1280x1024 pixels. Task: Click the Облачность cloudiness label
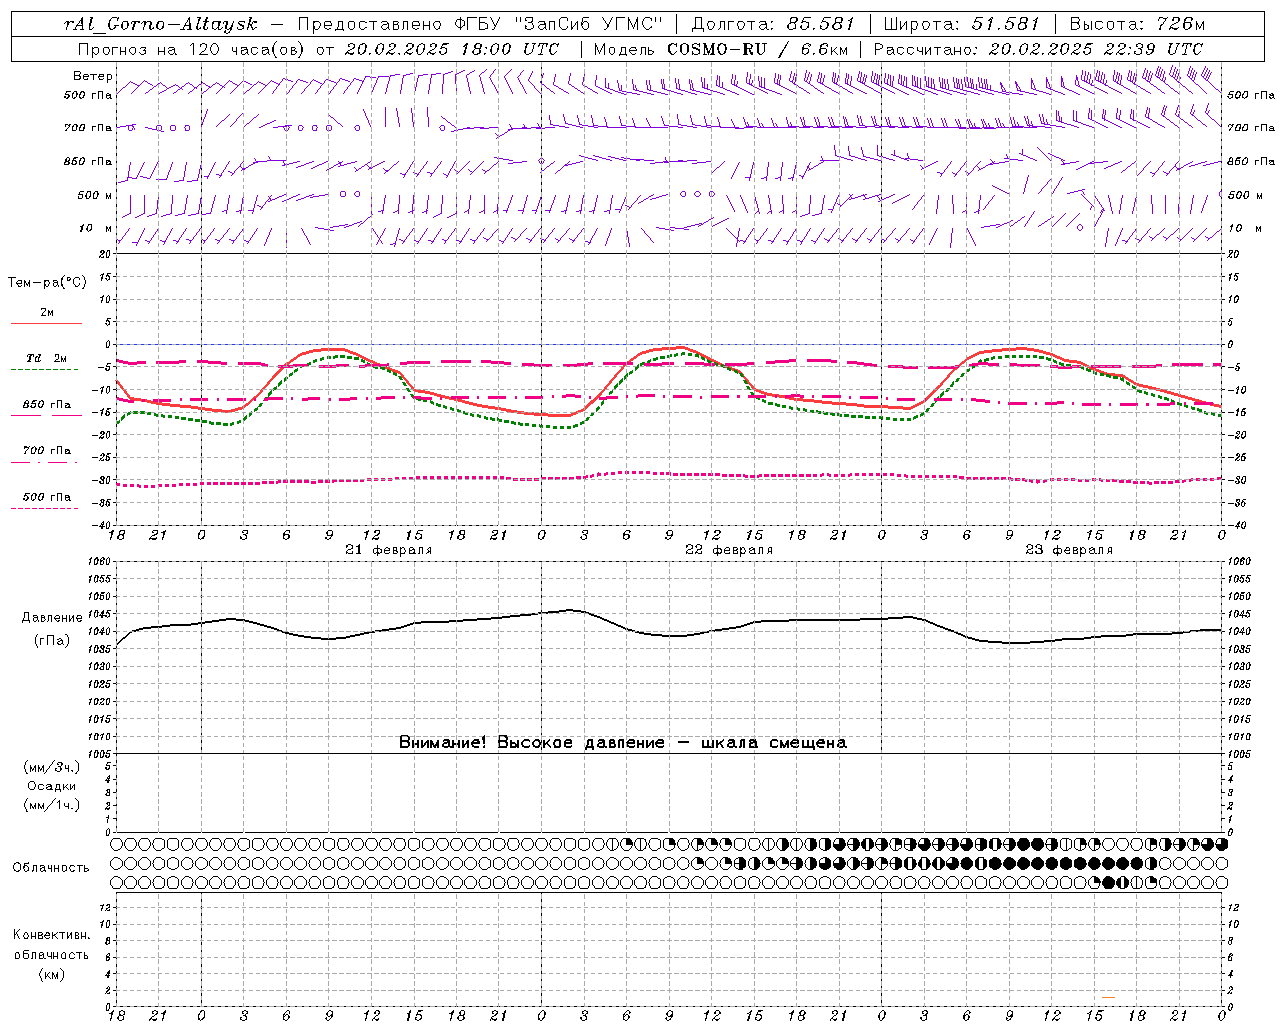click(x=51, y=868)
